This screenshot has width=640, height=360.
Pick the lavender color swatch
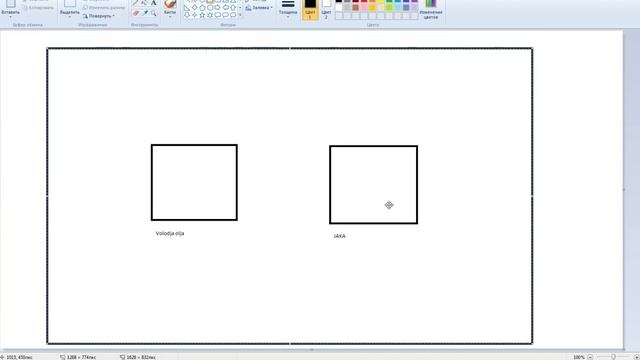click(x=415, y=7)
